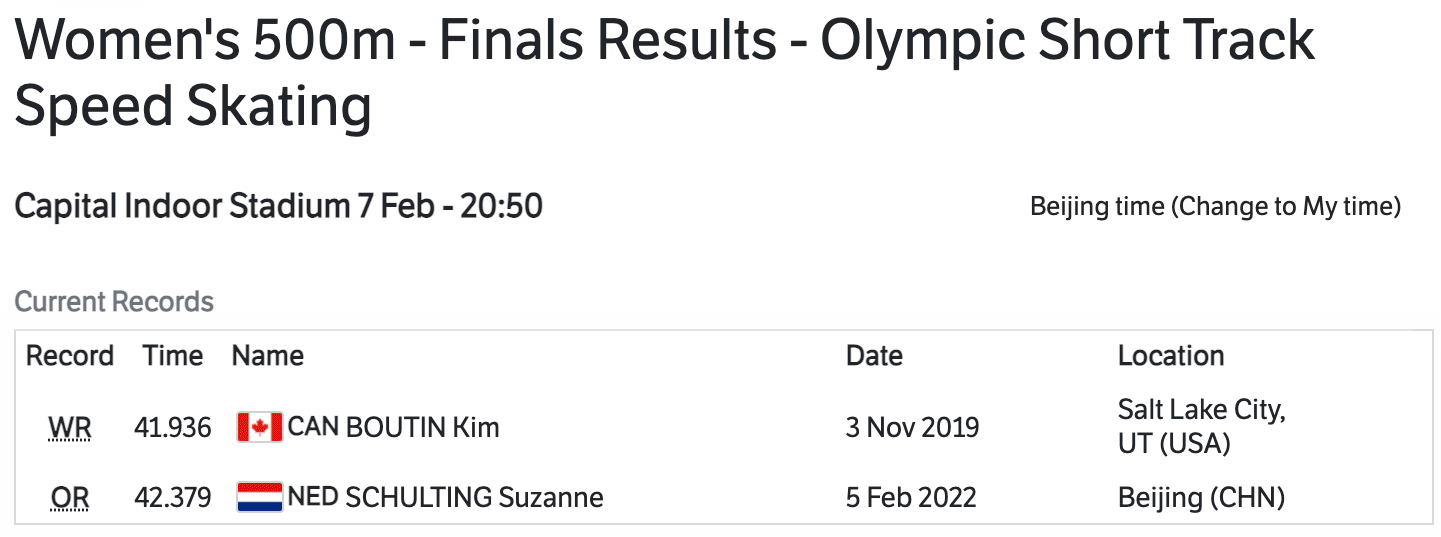Screen dimensions: 1441x537
Task: Click the Netherlands flag icon
Action: 259,497
